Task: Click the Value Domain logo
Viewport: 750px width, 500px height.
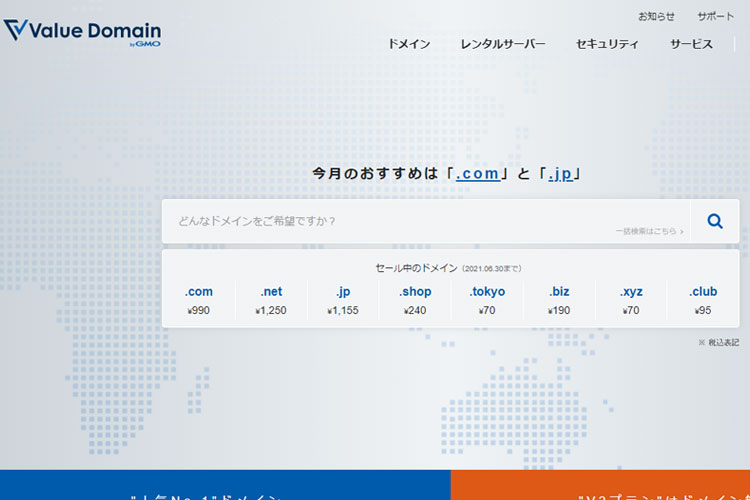Action: pyautogui.click(x=82, y=32)
